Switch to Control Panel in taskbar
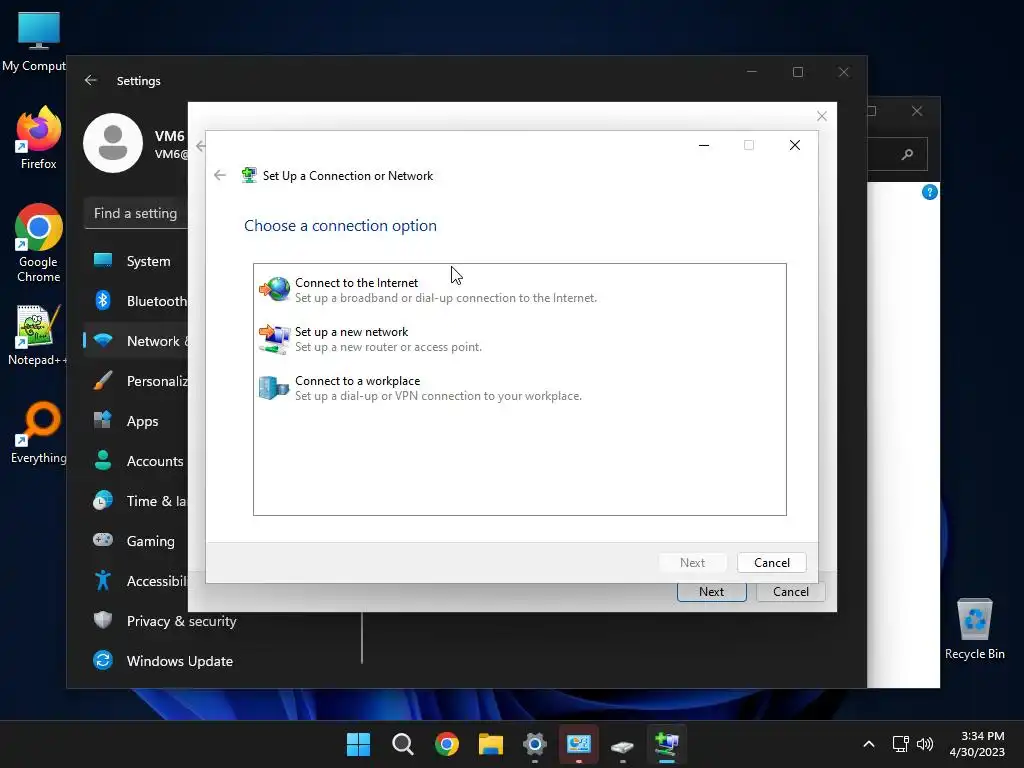 coord(579,744)
